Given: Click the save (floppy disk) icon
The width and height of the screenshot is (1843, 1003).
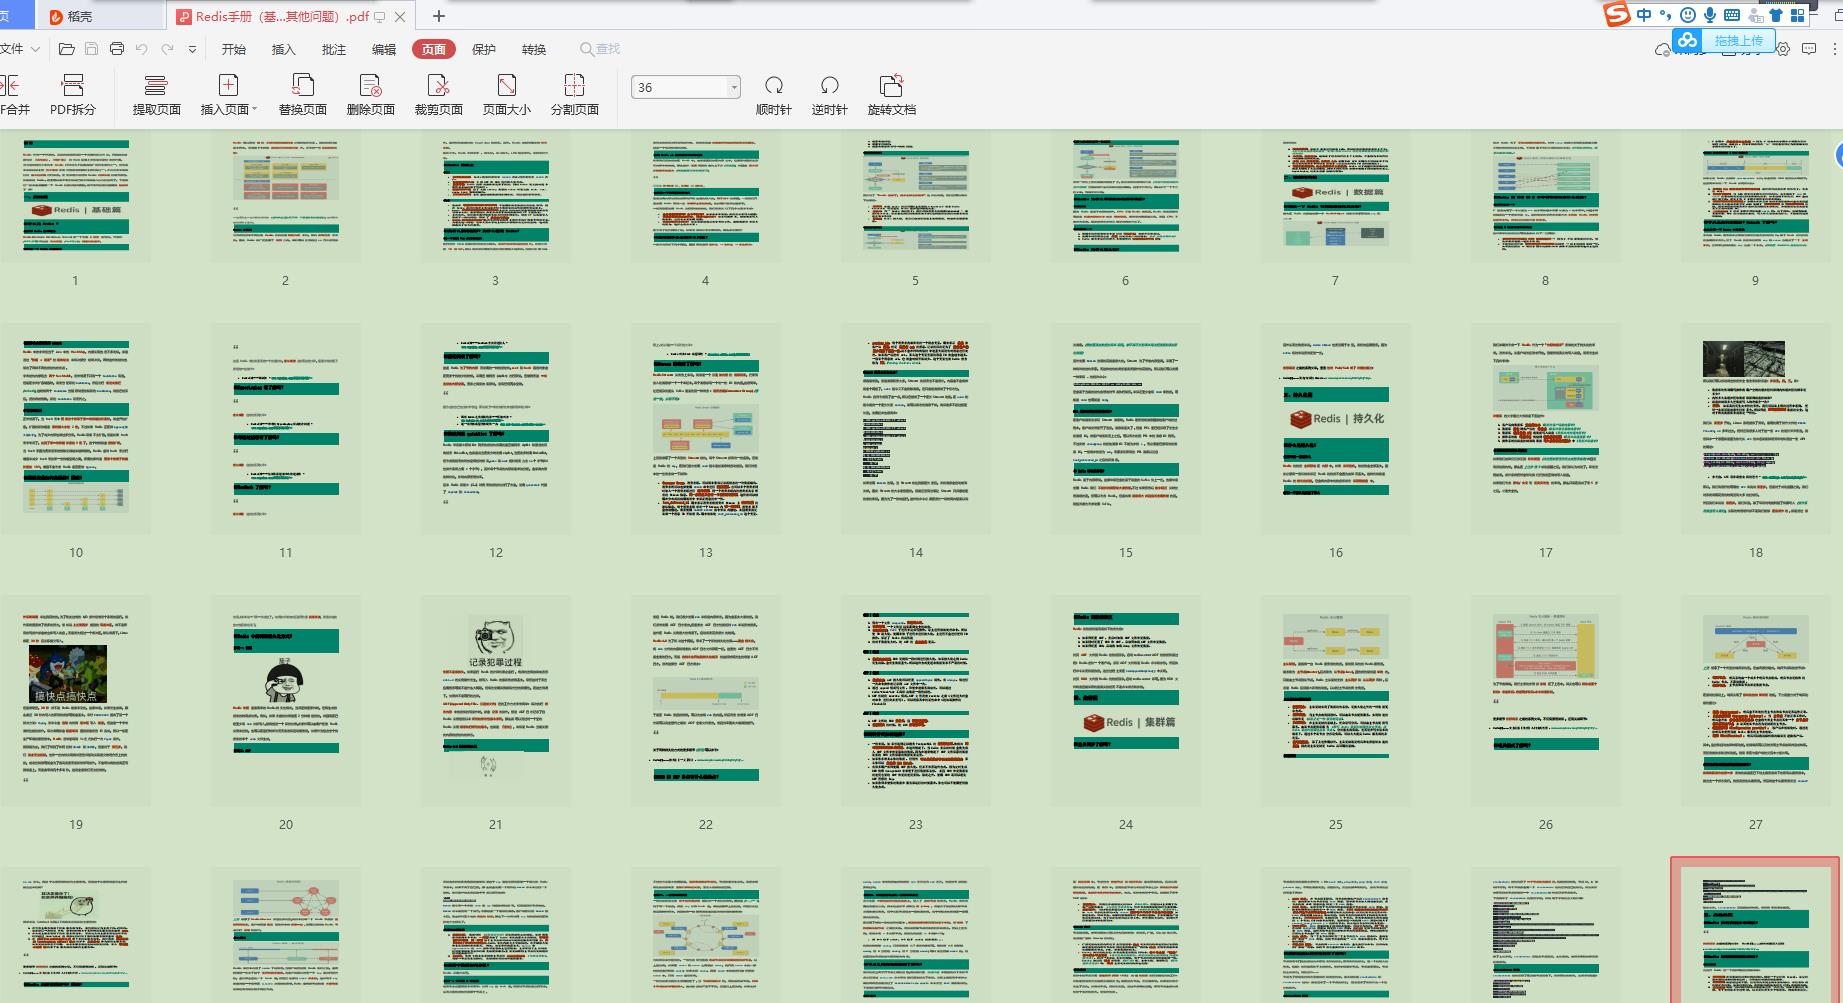Looking at the screenshot, I should tap(91, 49).
